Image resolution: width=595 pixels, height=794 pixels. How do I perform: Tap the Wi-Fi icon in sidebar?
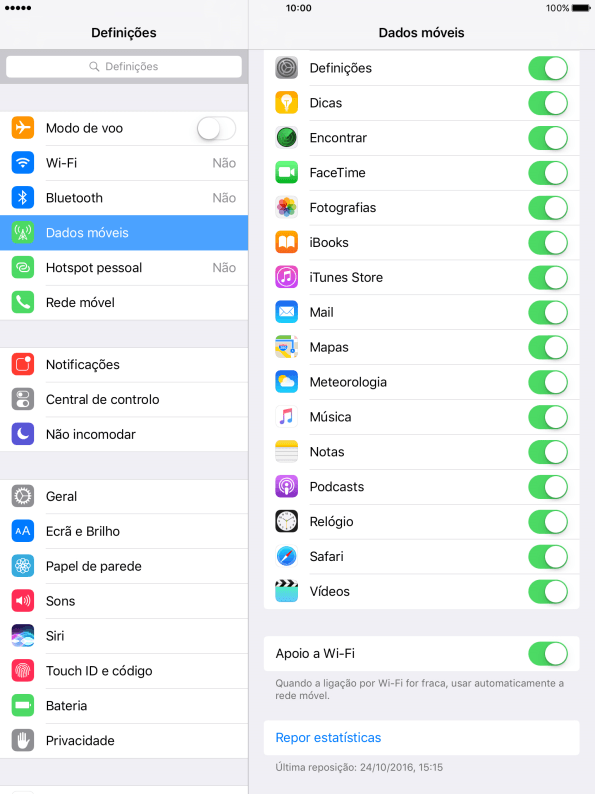[x=23, y=163]
